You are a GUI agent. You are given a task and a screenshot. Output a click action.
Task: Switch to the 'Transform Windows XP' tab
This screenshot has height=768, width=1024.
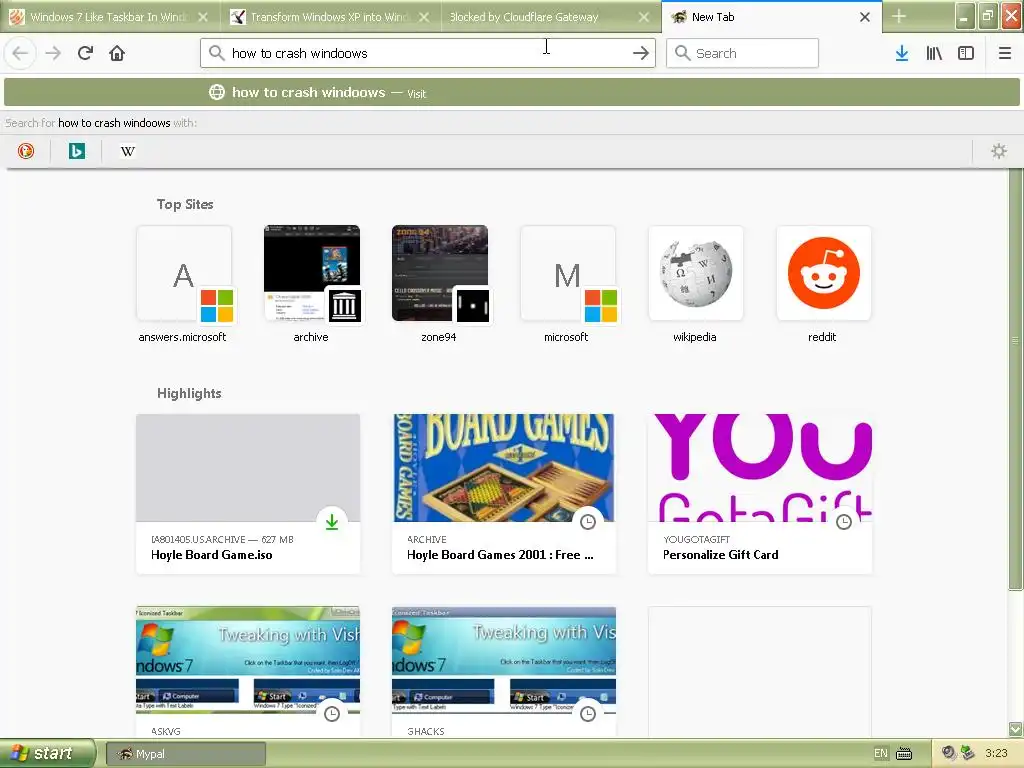tap(330, 17)
